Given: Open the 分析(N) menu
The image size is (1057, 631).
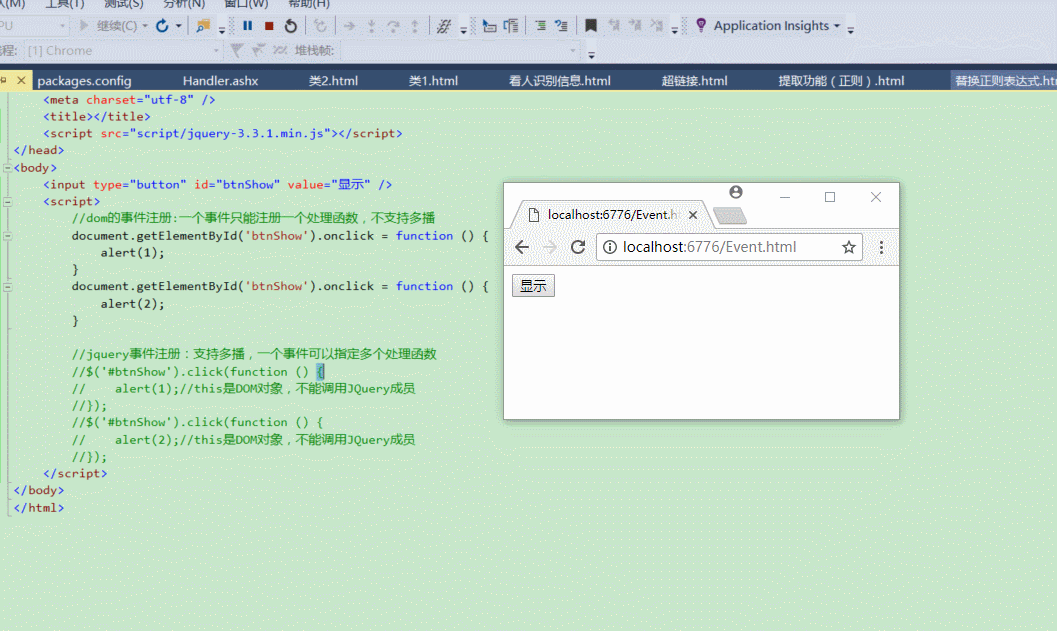Looking at the screenshot, I should [x=183, y=4].
